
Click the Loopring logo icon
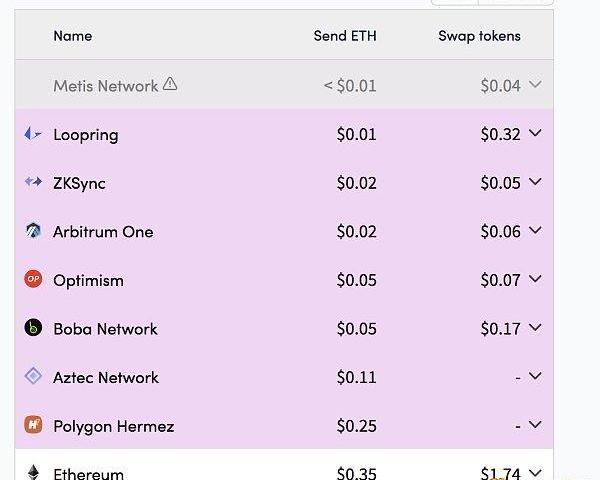click(33, 134)
